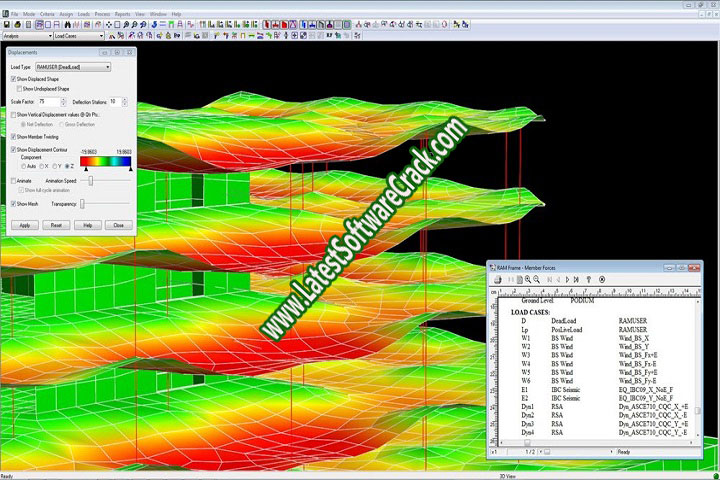Click the Close button in Displacements dialog
The image size is (720, 480).
coord(119,225)
